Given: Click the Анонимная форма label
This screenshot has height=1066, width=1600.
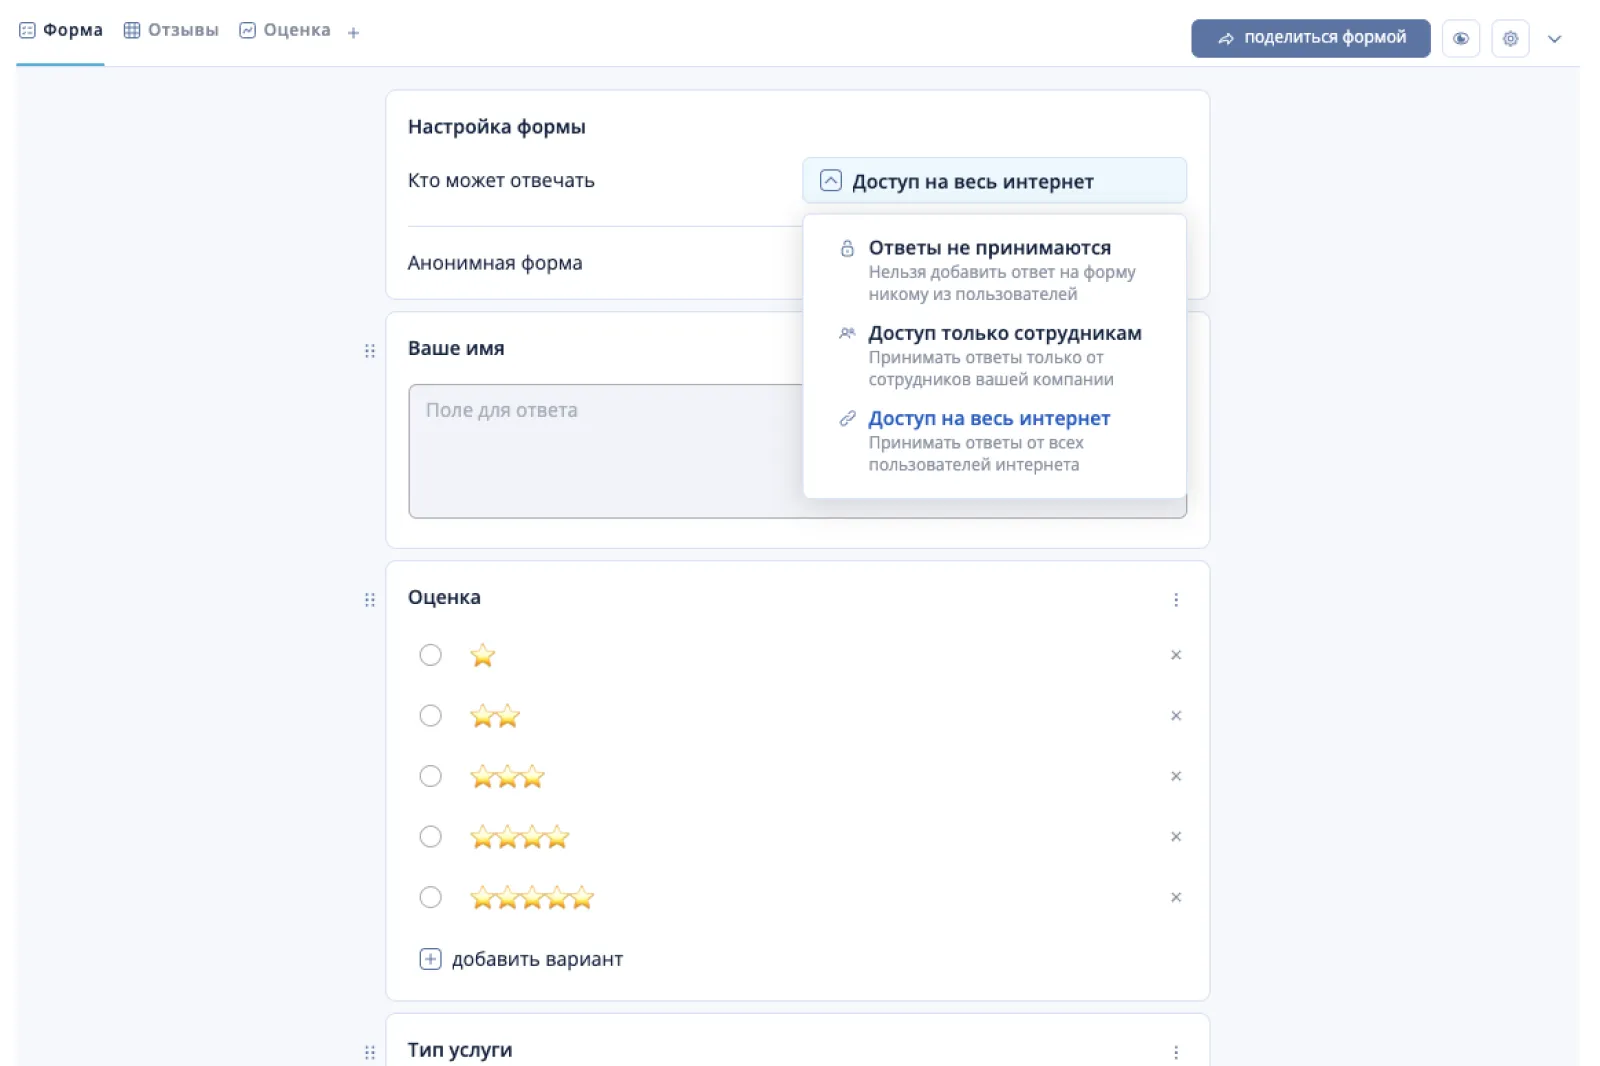Looking at the screenshot, I should [495, 263].
